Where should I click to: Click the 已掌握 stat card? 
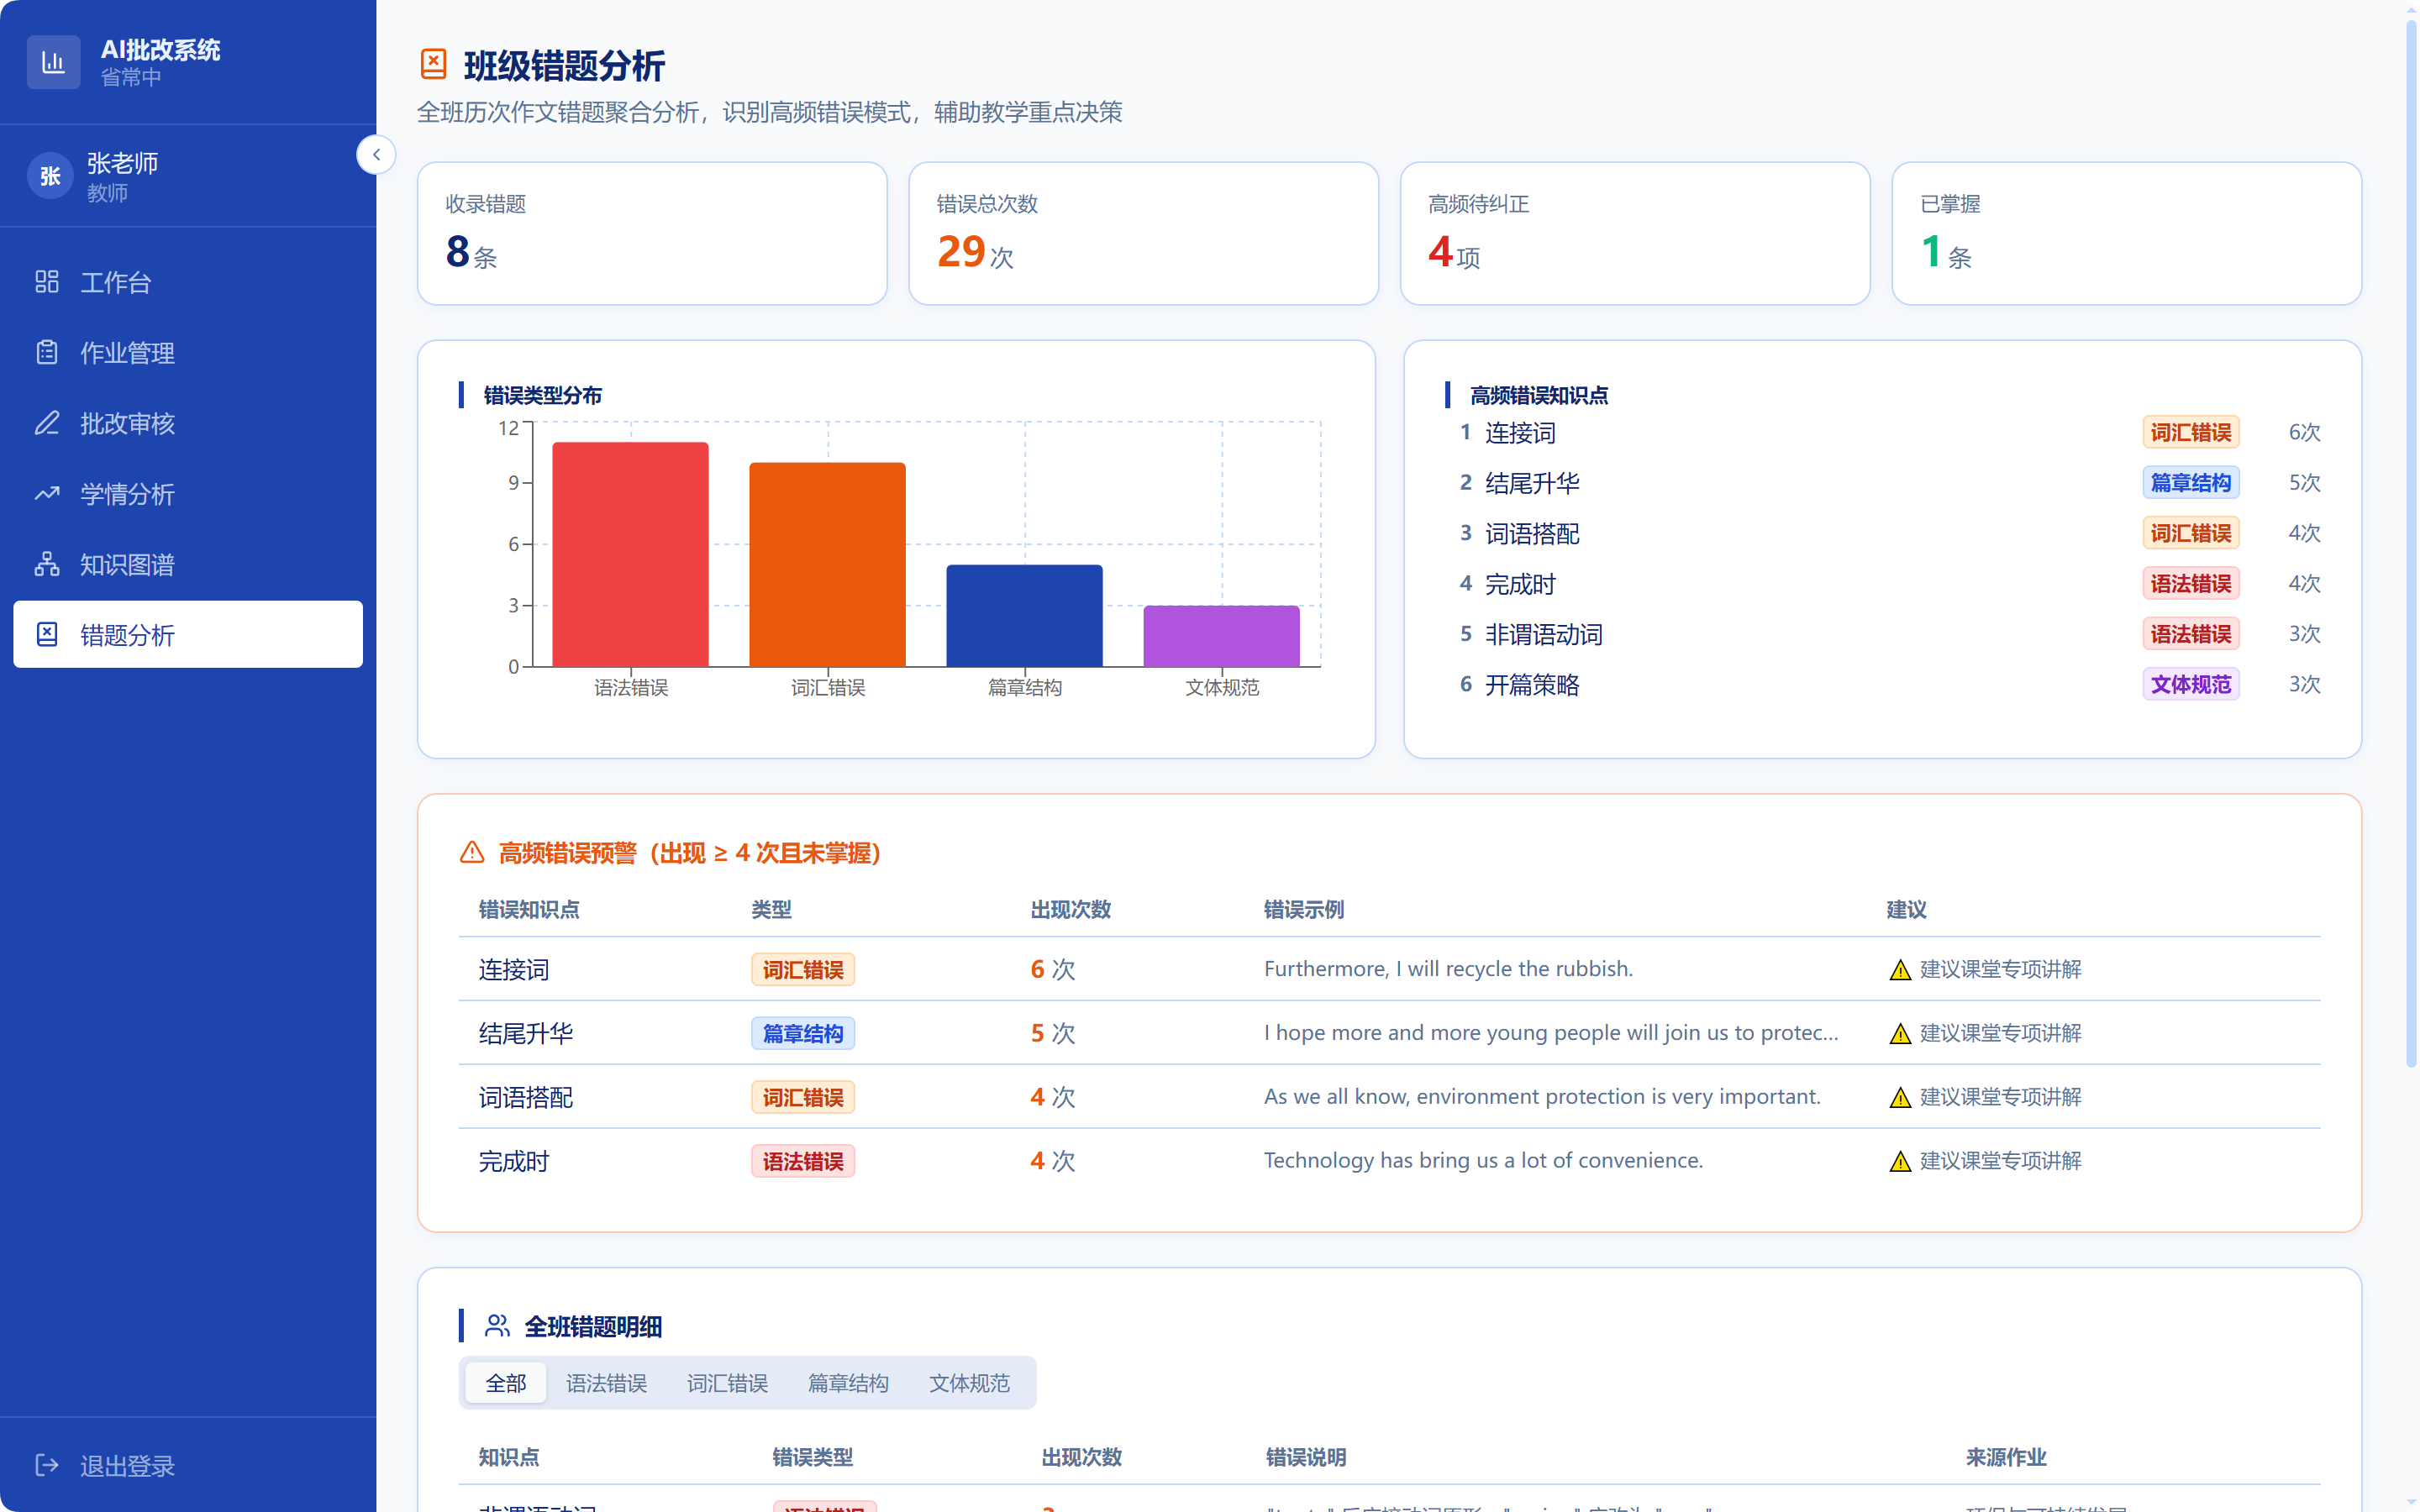coord(2127,234)
